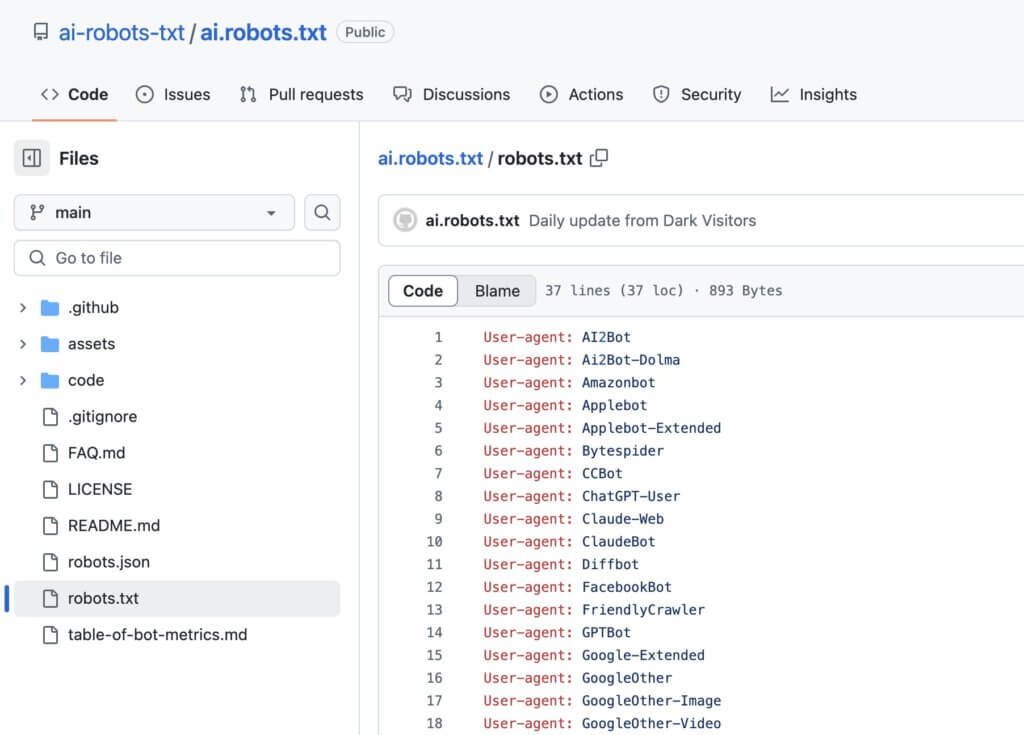Click the .github folder icon
This screenshot has height=735, width=1024.
pyautogui.click(x=50, y=308)
